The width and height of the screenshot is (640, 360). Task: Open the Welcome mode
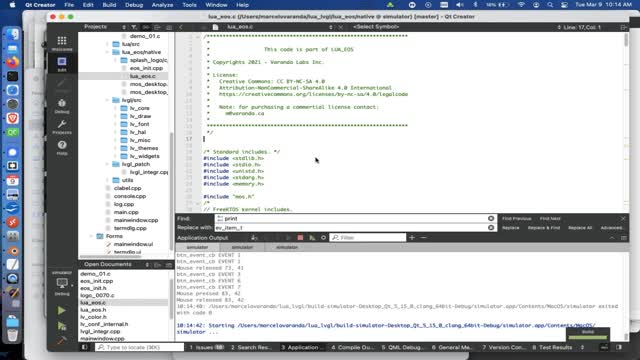pyautogui.click(x=62, y=43)
